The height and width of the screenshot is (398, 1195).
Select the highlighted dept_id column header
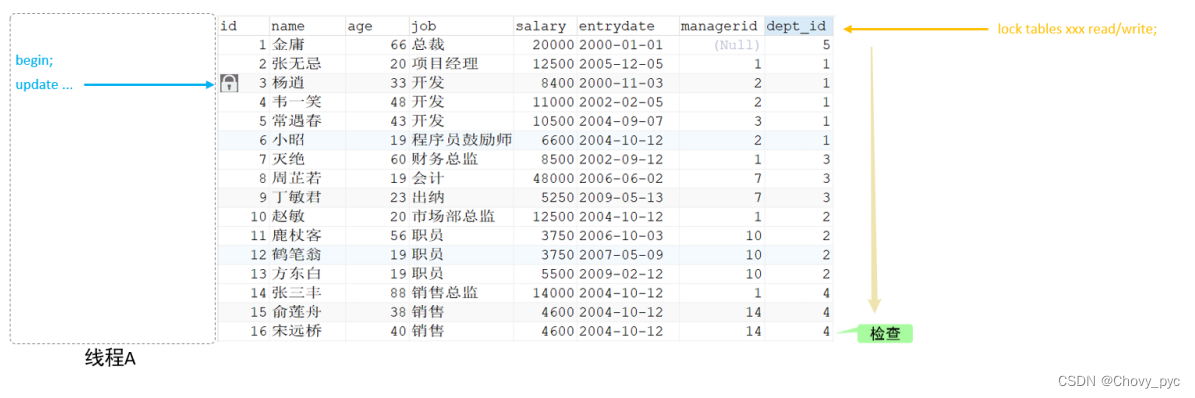tap(799, 26)
